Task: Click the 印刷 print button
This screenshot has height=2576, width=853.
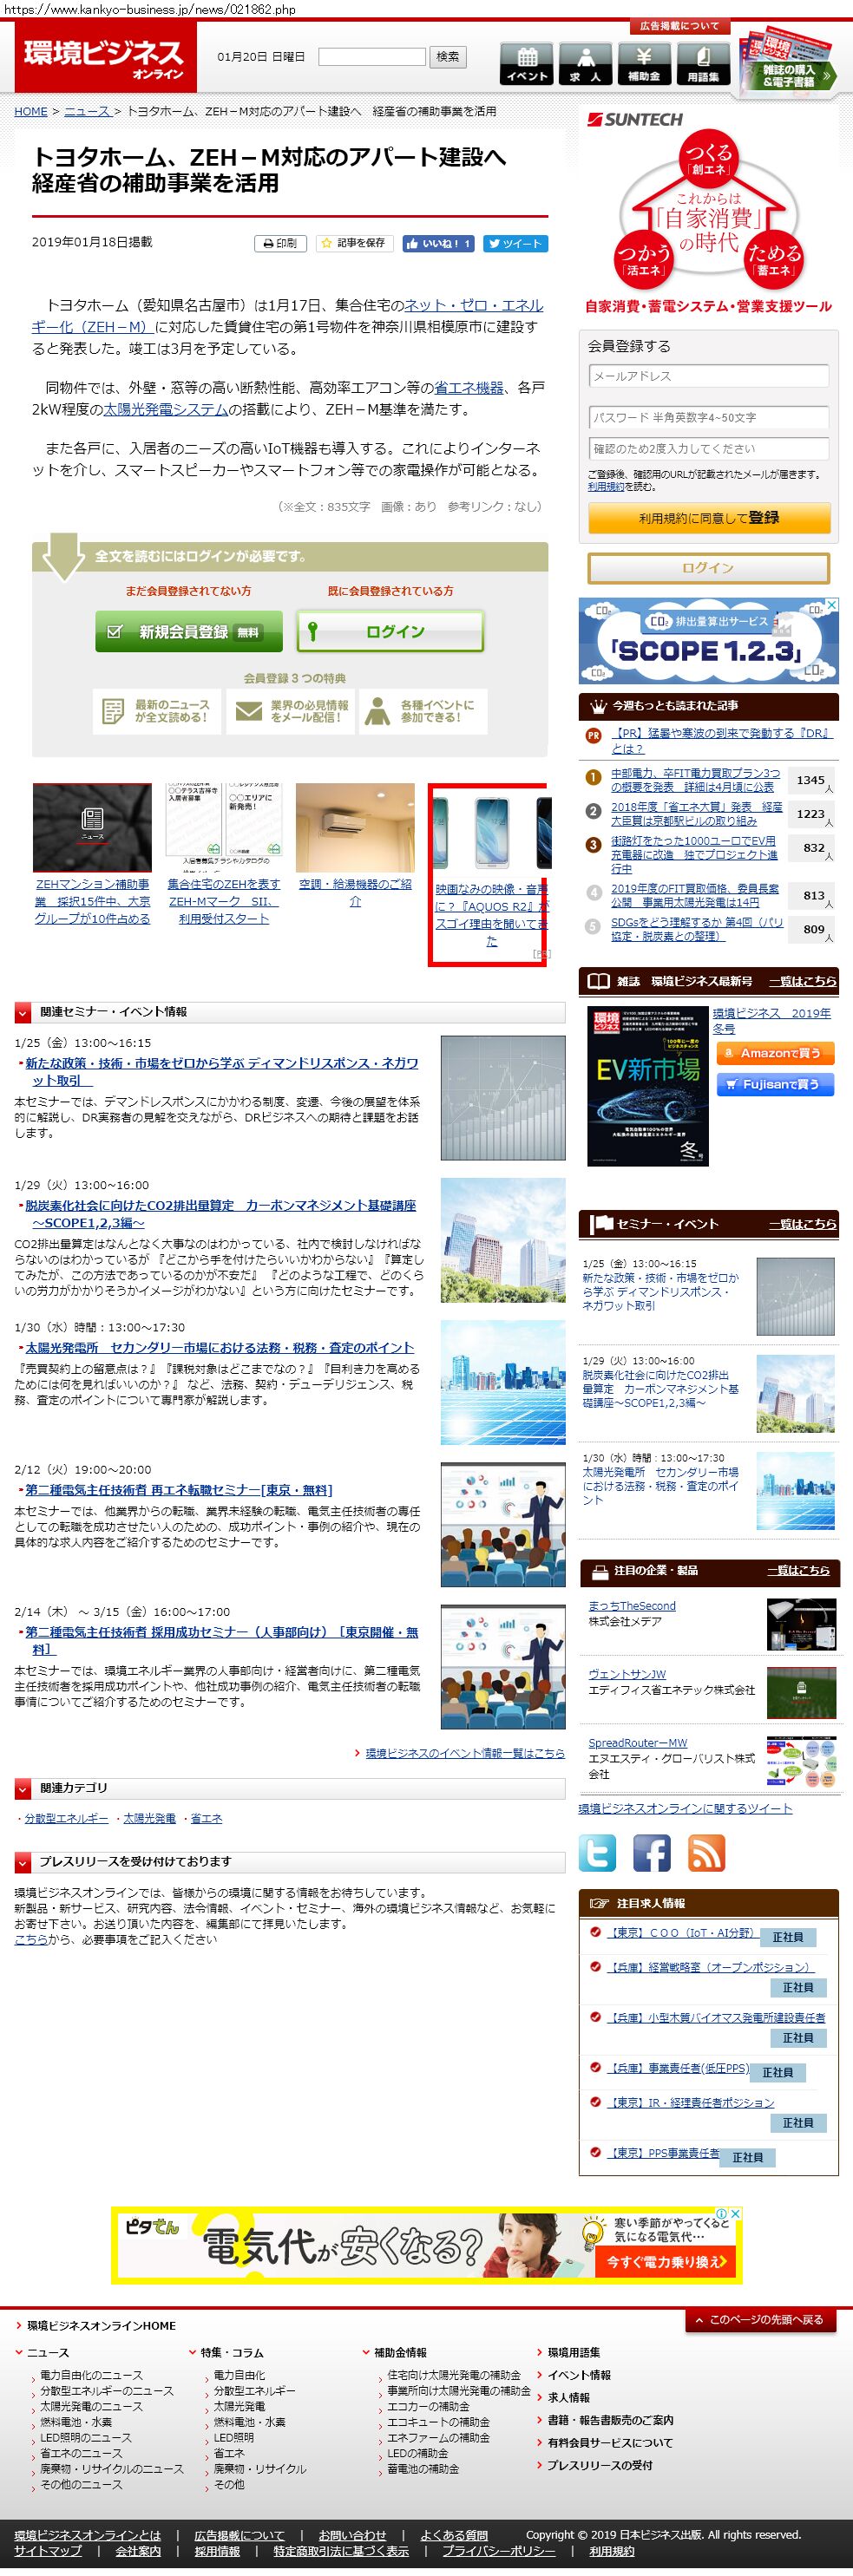Action: tap(281, 243)
